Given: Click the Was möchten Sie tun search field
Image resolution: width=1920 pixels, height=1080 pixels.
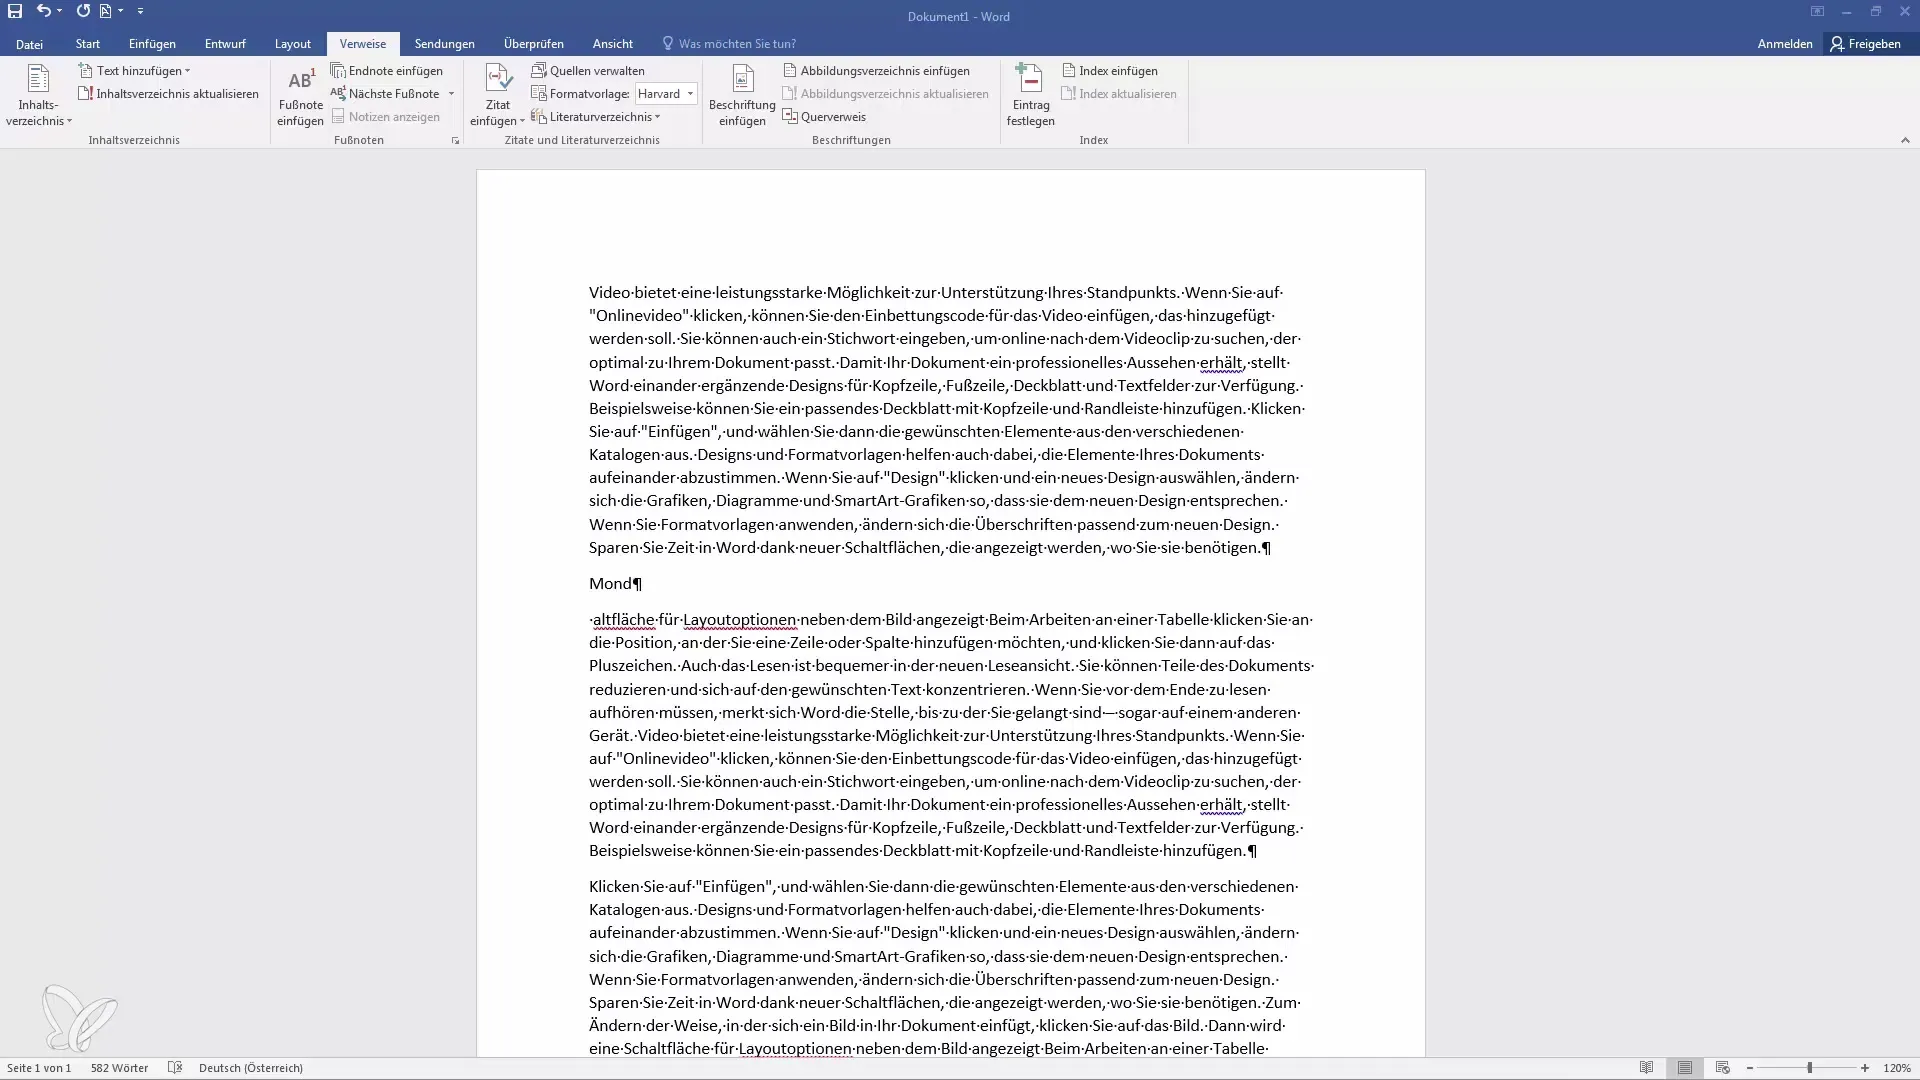Looking at the screenshot, I should point(730,44).
